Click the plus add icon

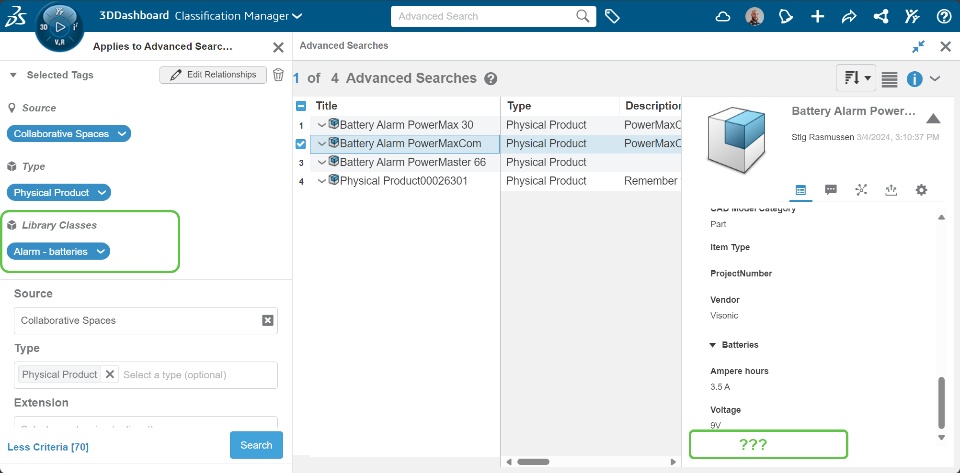tap(817, 17)
